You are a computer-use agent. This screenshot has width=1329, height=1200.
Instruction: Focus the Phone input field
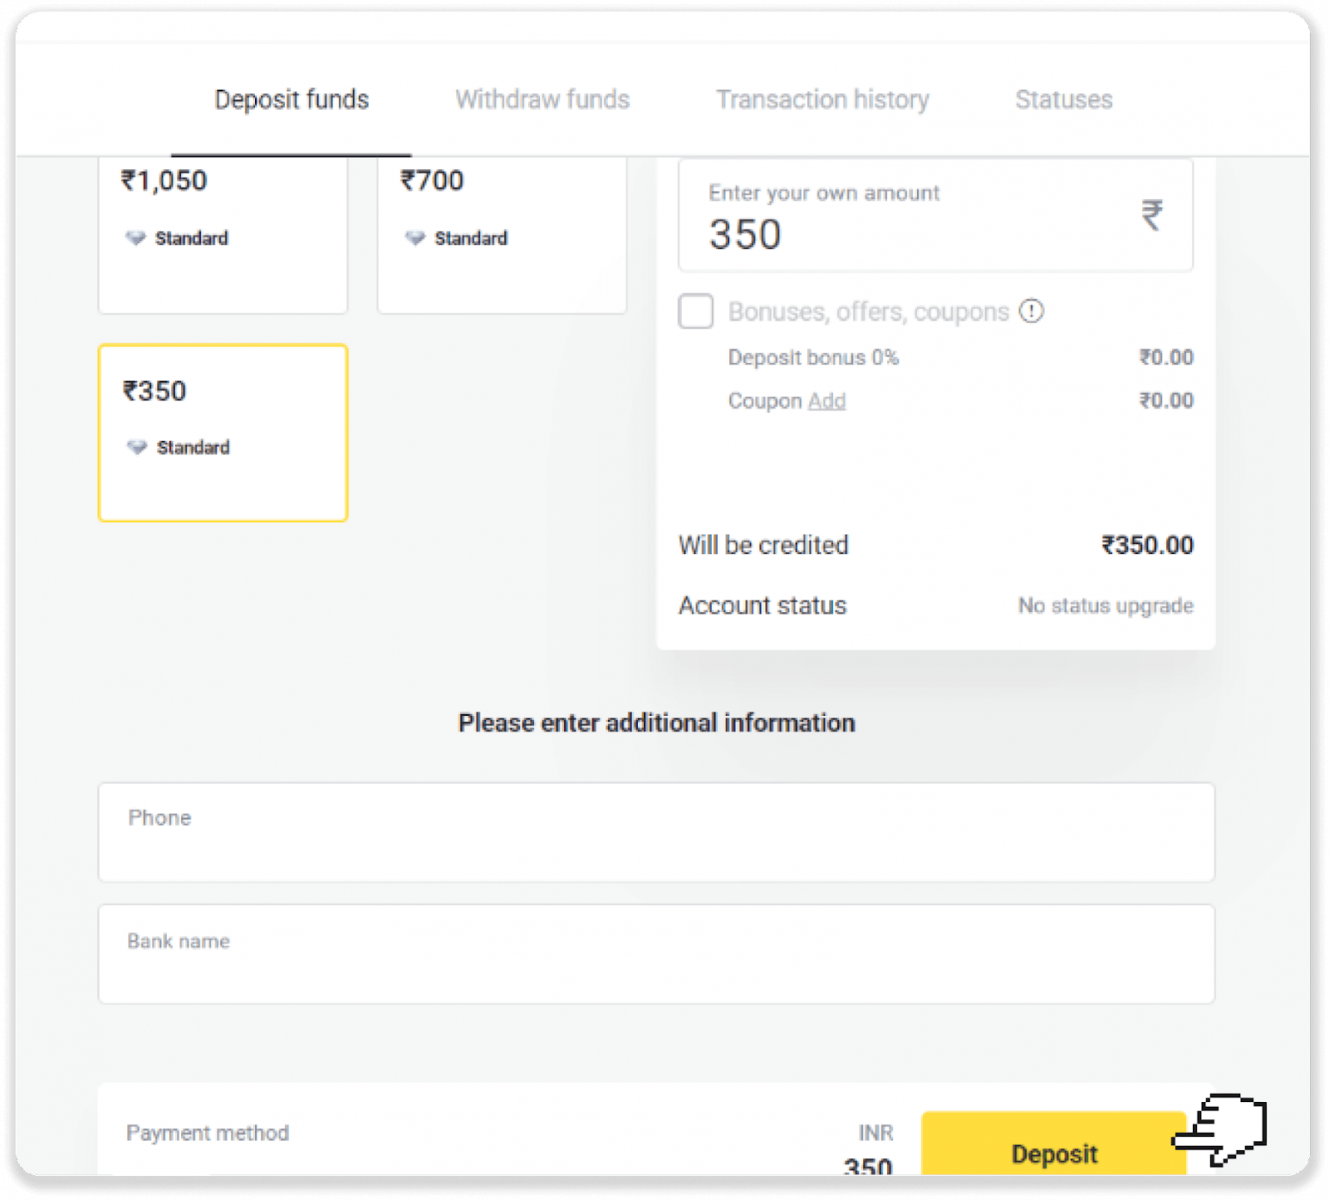[656, 832]
